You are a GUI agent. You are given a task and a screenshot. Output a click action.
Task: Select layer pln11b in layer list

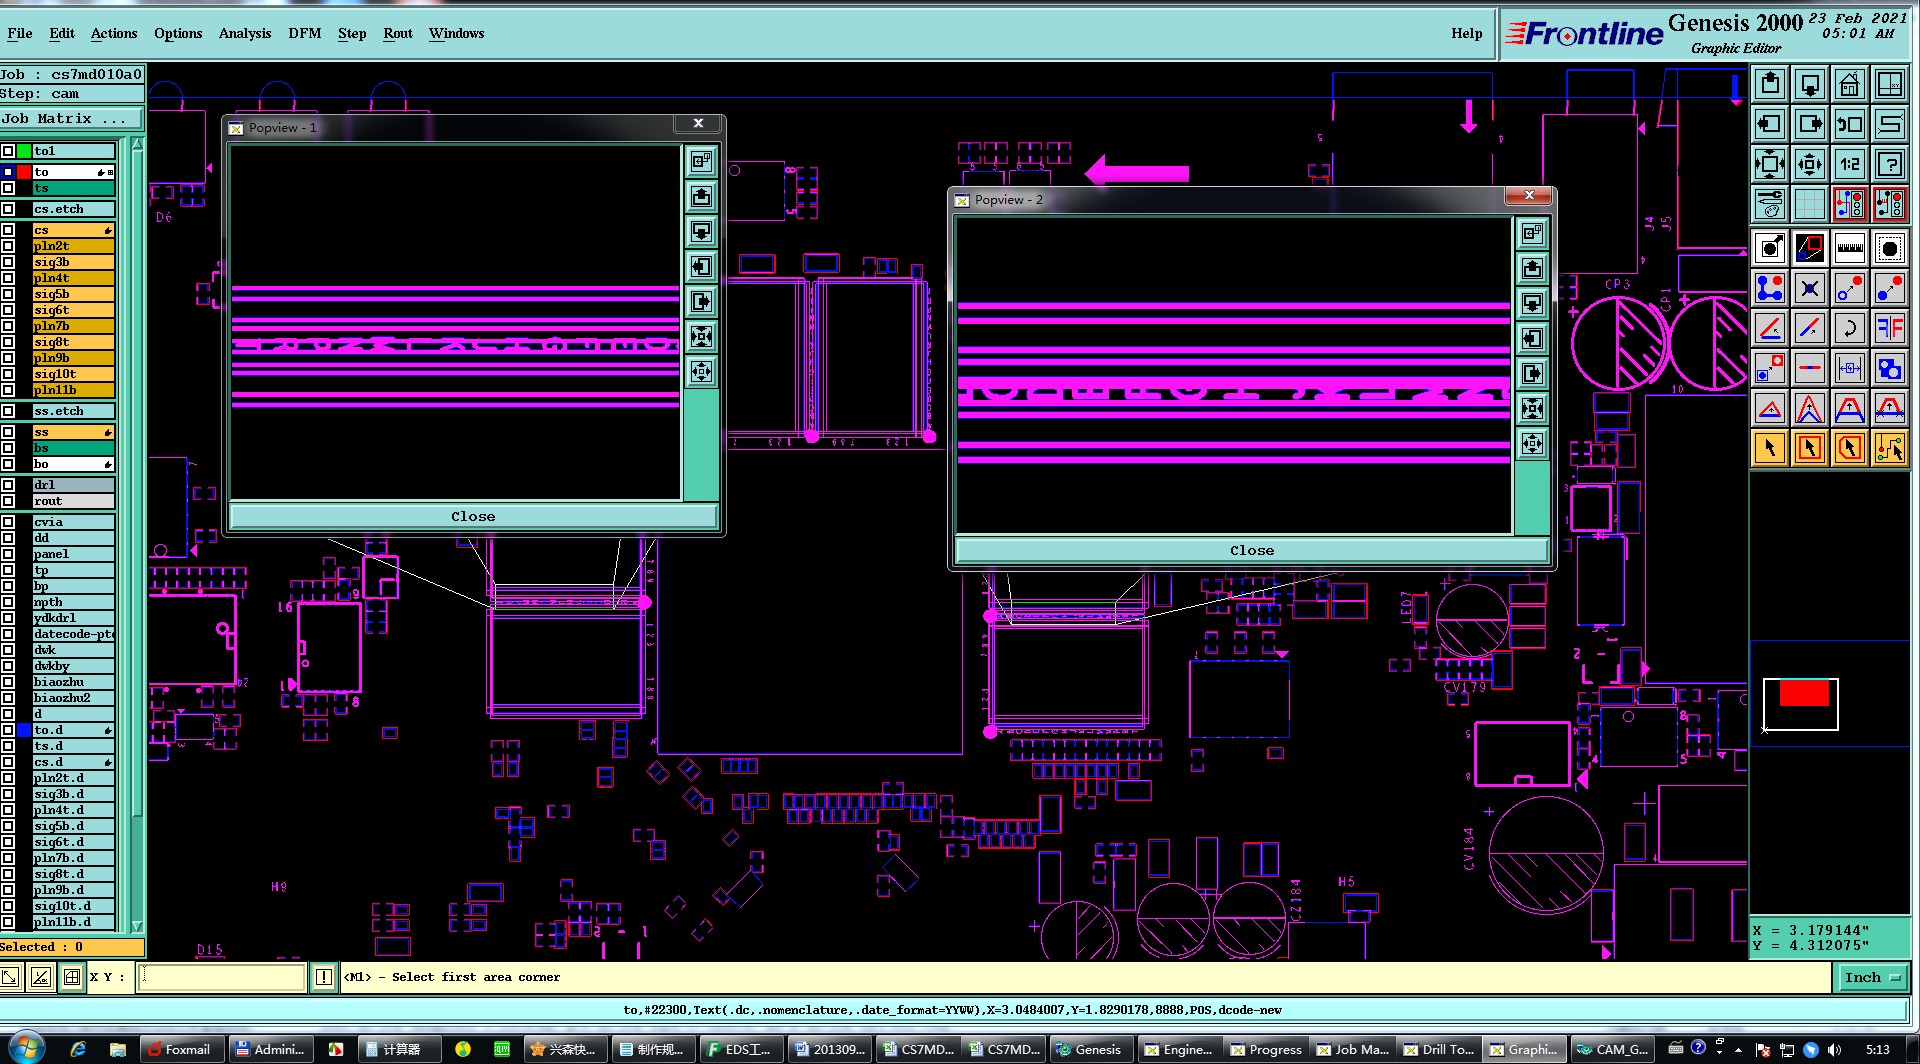tap(73, 390)
